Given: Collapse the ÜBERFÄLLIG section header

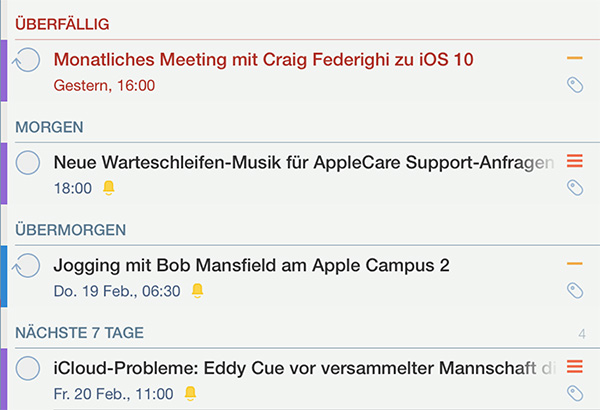Looking at the screenshot, I should click(x=62, y=24).
